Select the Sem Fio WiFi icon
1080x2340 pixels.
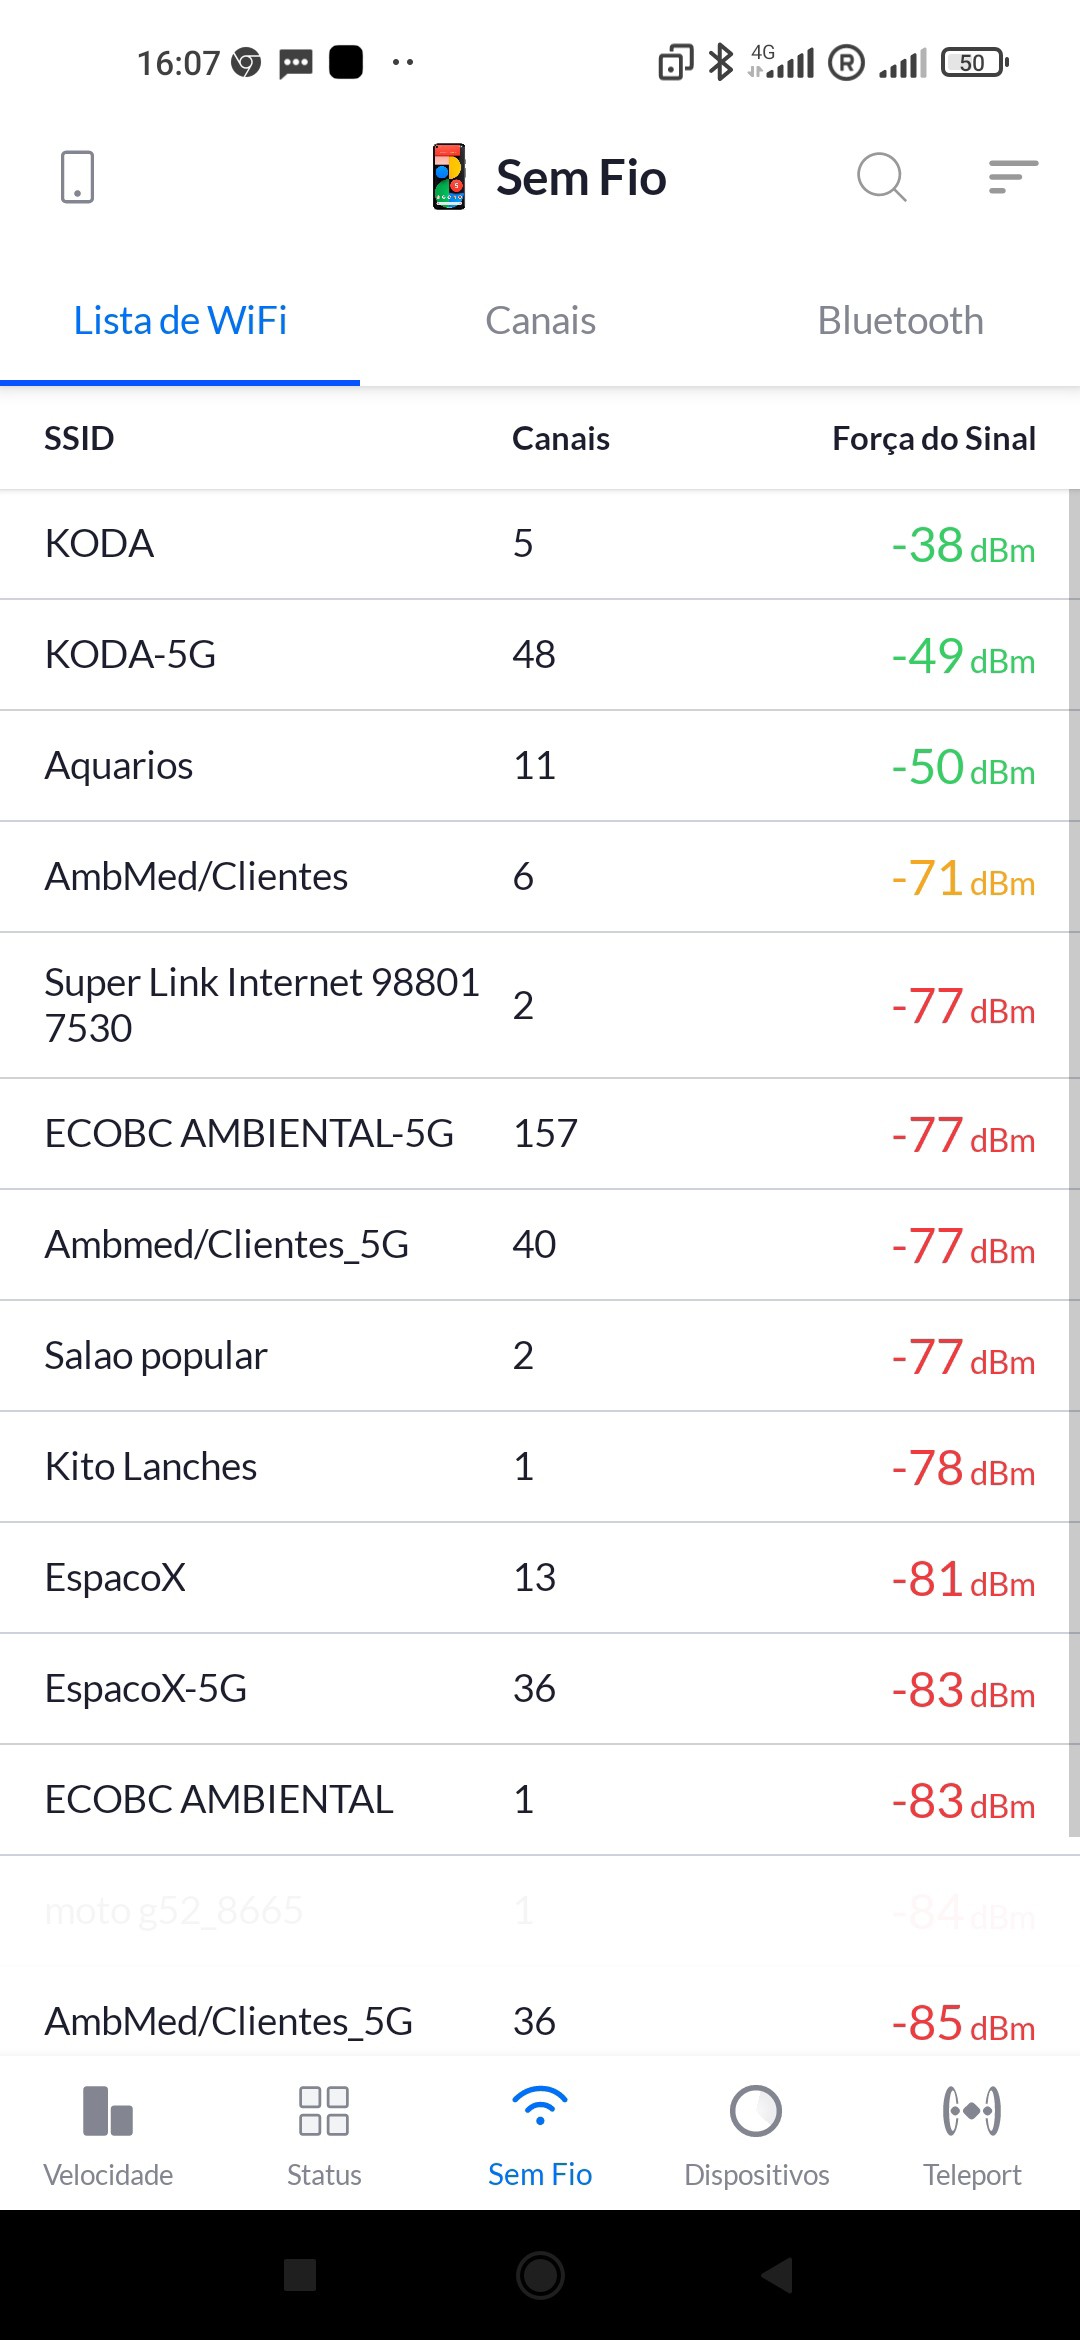[x=540, y=2108]
